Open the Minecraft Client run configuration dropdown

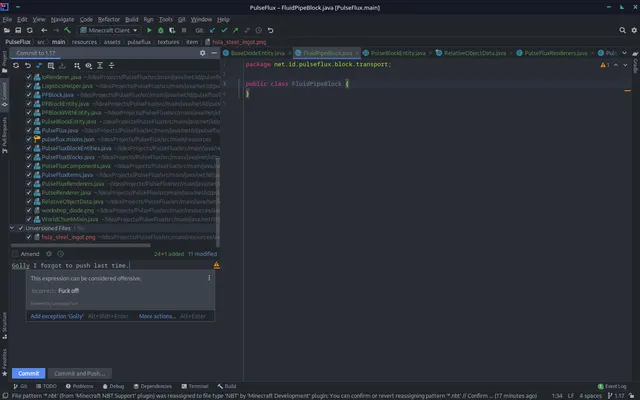(109, 30)
